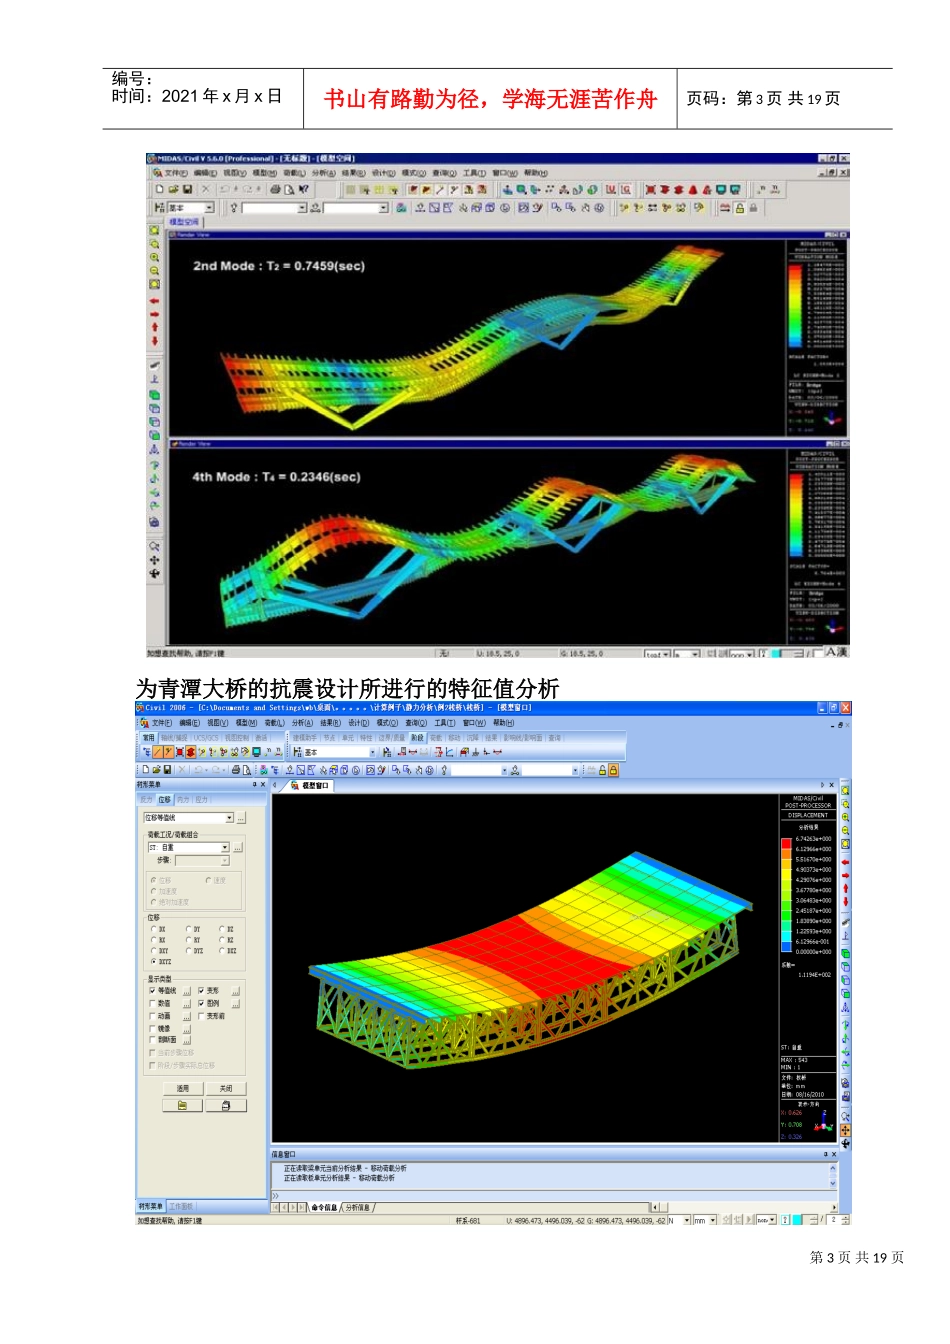Viewport: 950px width, 1344px height.
Task: Click red left-arrow icon in Civil 2006 right sidebar
Action: (x=845, y=860)
